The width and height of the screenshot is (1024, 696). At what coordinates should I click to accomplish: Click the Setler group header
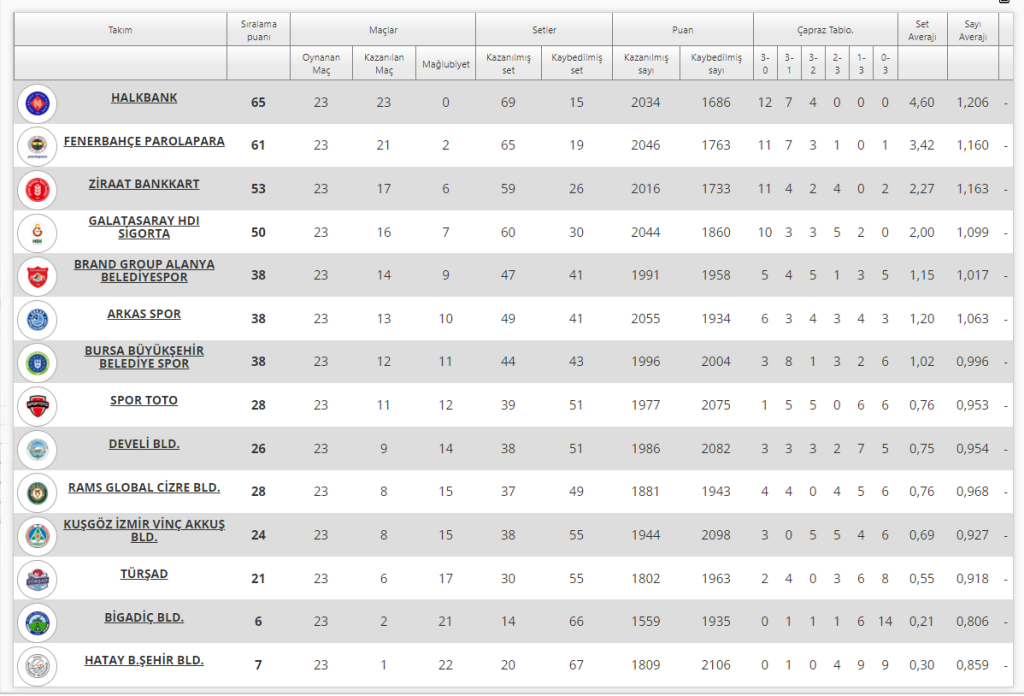[x=544, y=30]
